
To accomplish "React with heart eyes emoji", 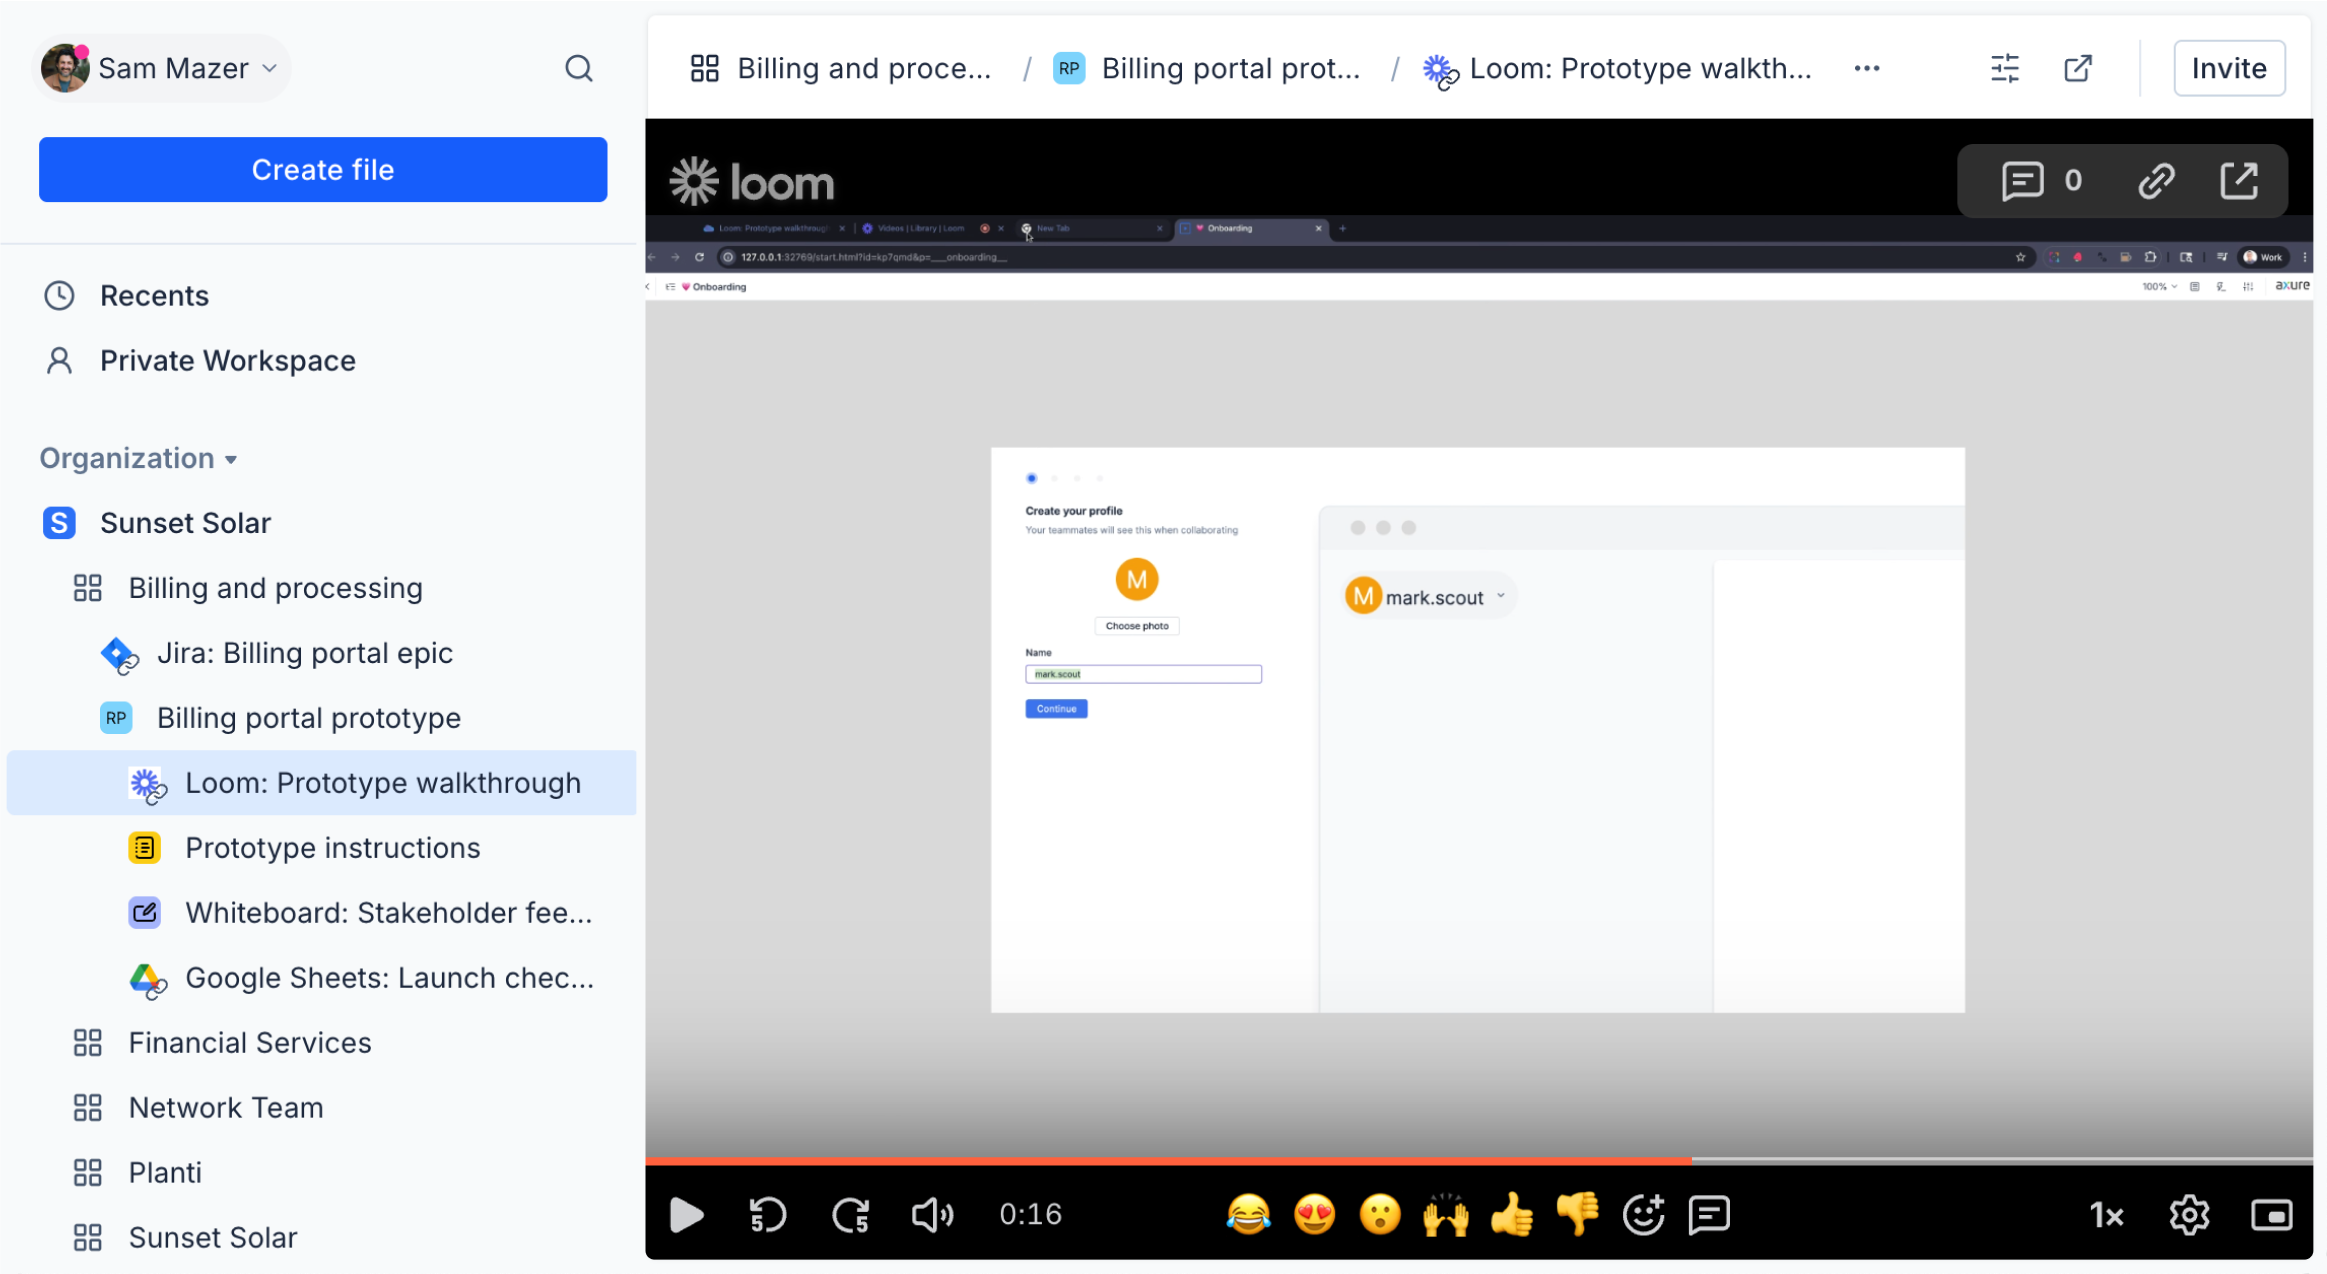I will [x=1314, y=1215].
